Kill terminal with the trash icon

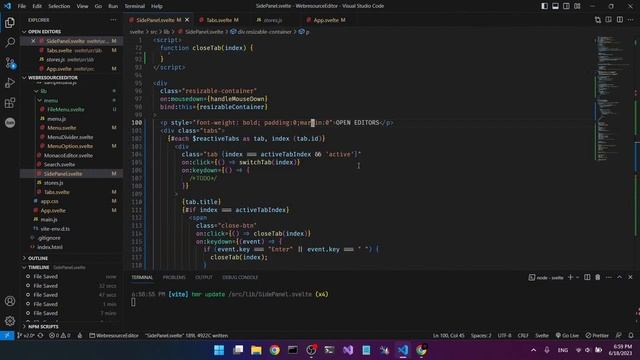coord(598,277)
